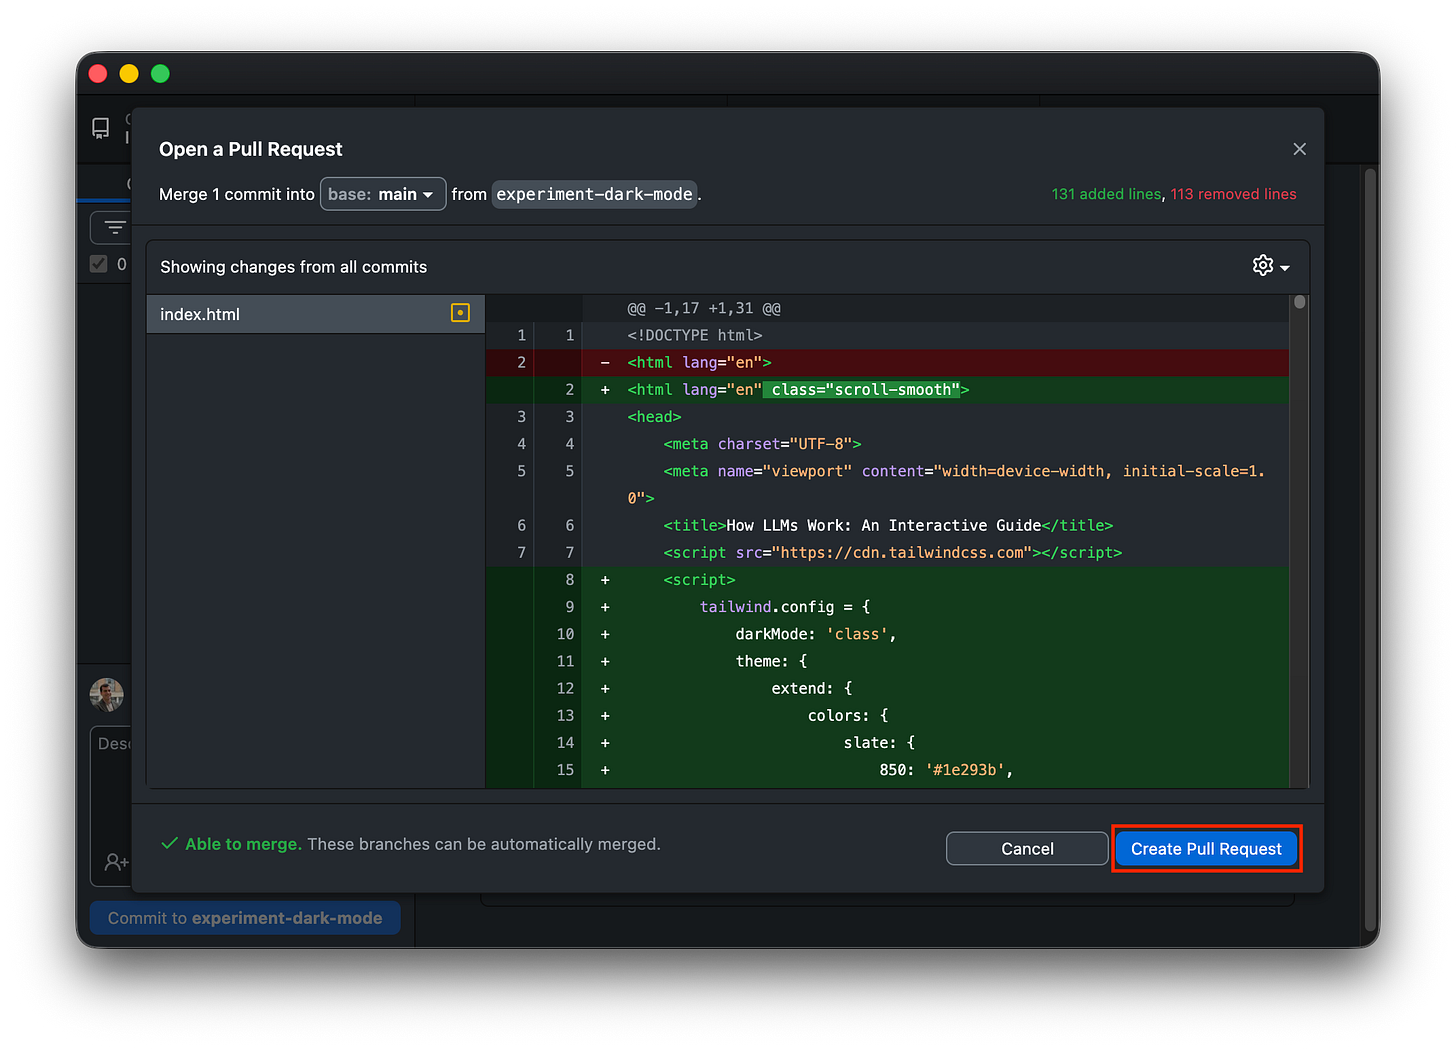
Task: Open the diff options gear dropdown
Action: pyautogui.click(x=1270, y=265)
